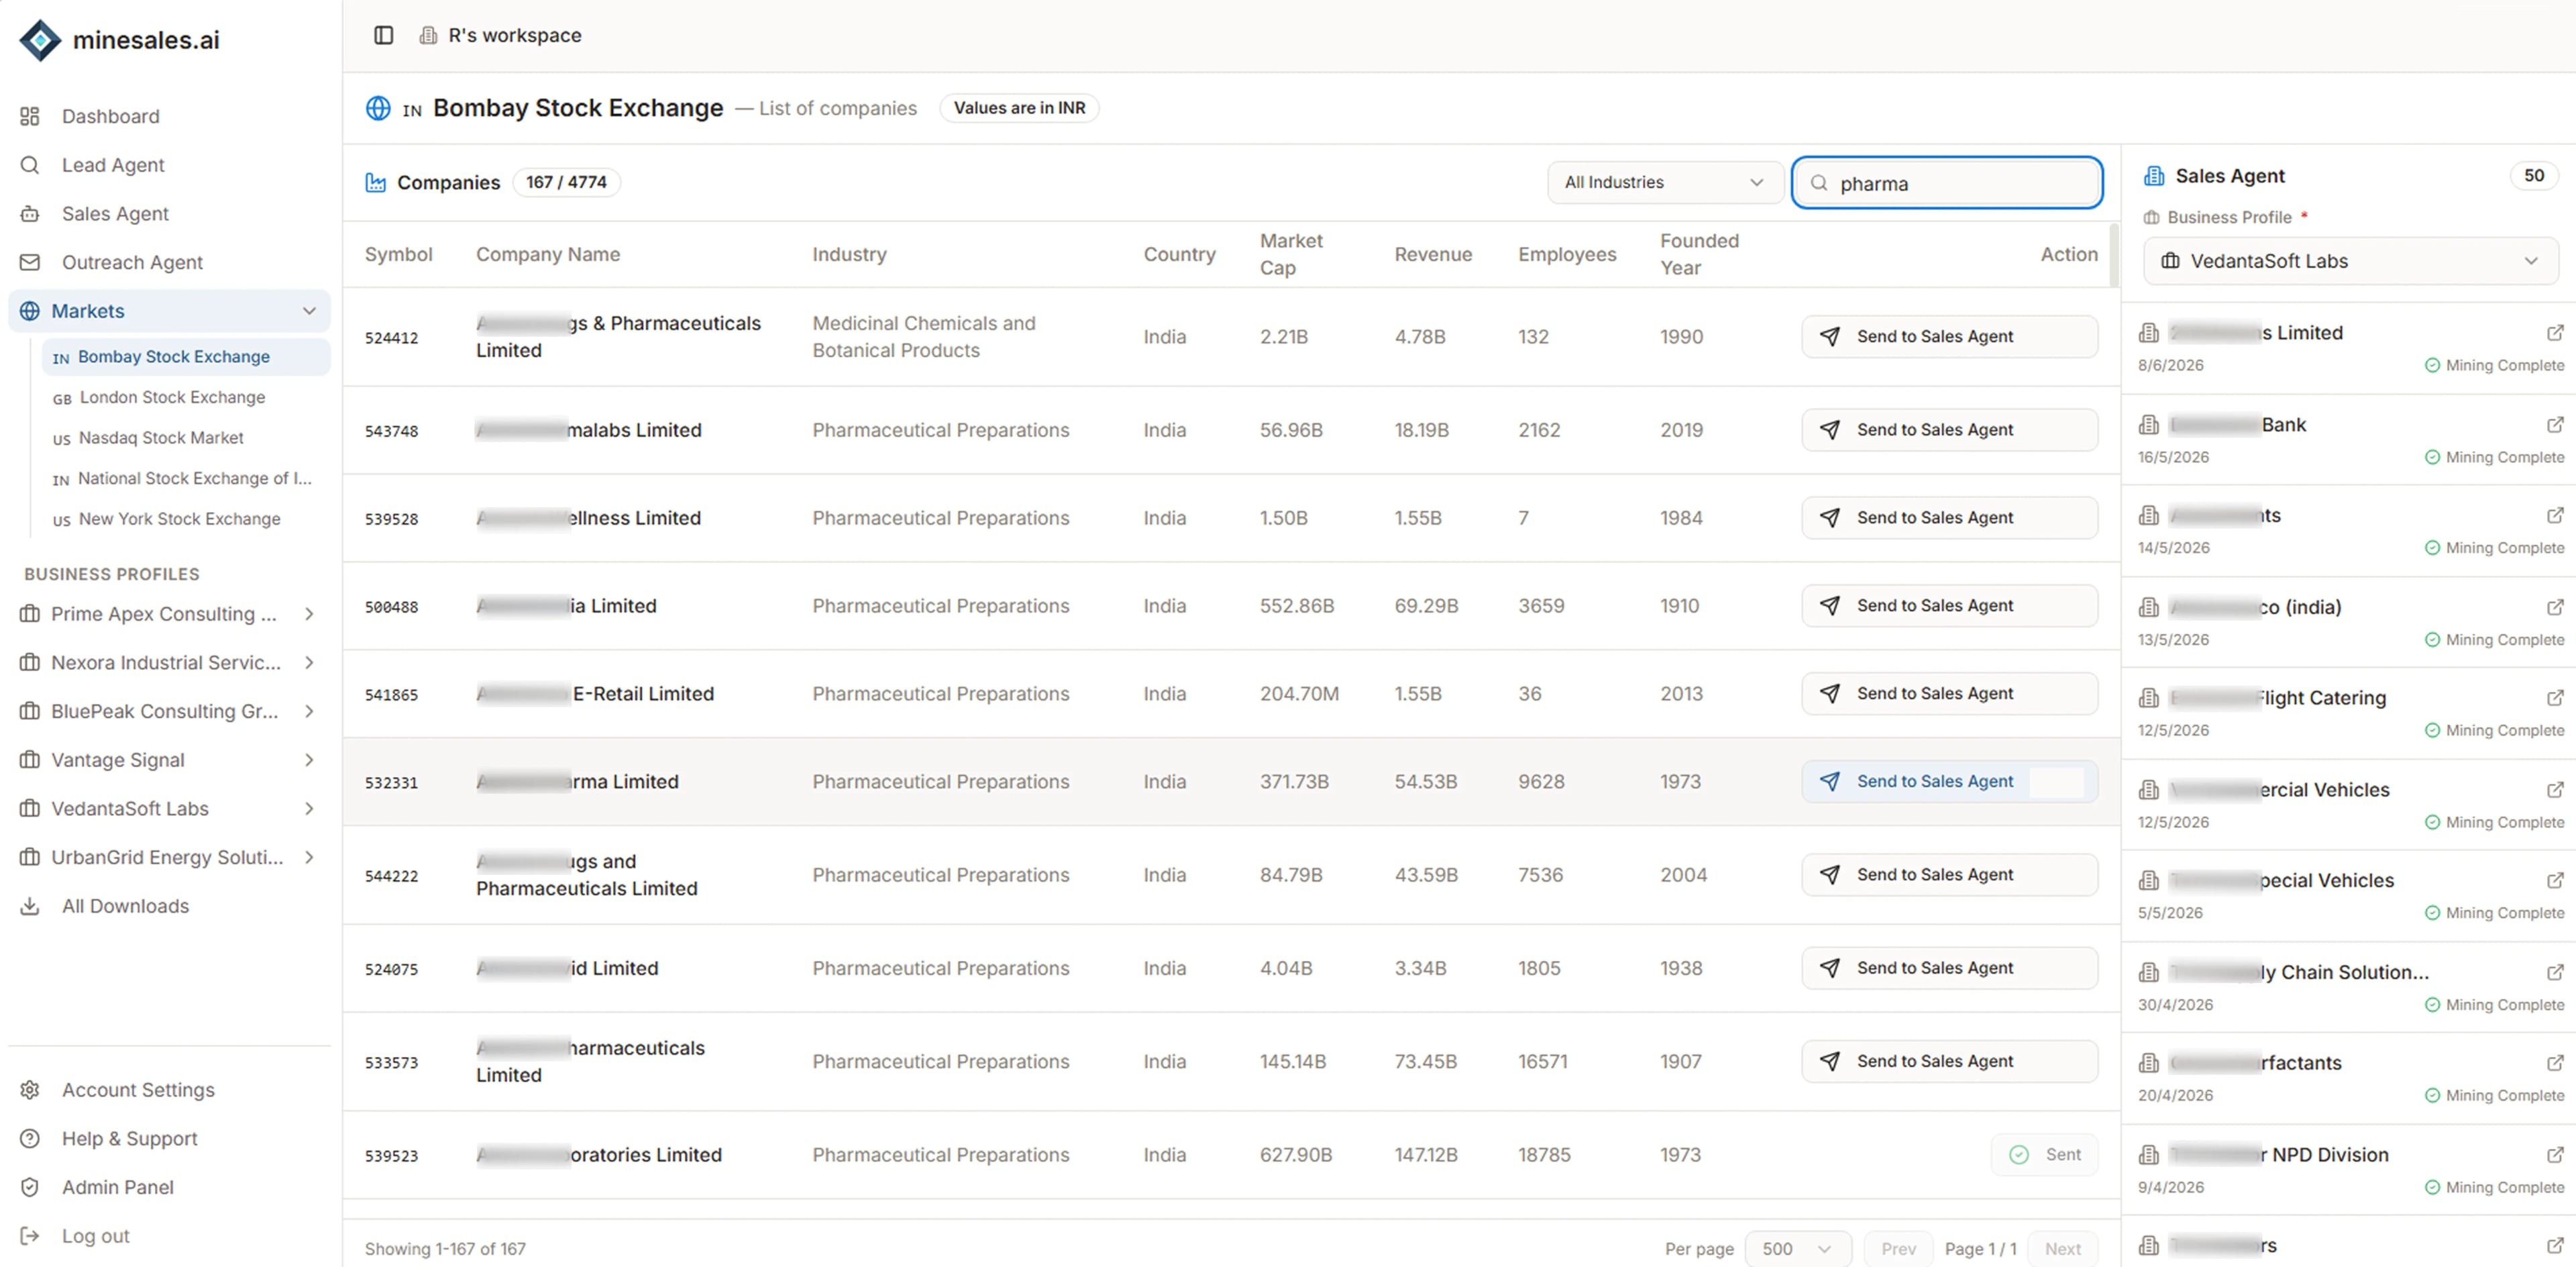Select National Stock Exchange of India
The height and width of the screenshot is (1267, 2576).
tap(194, 479)
